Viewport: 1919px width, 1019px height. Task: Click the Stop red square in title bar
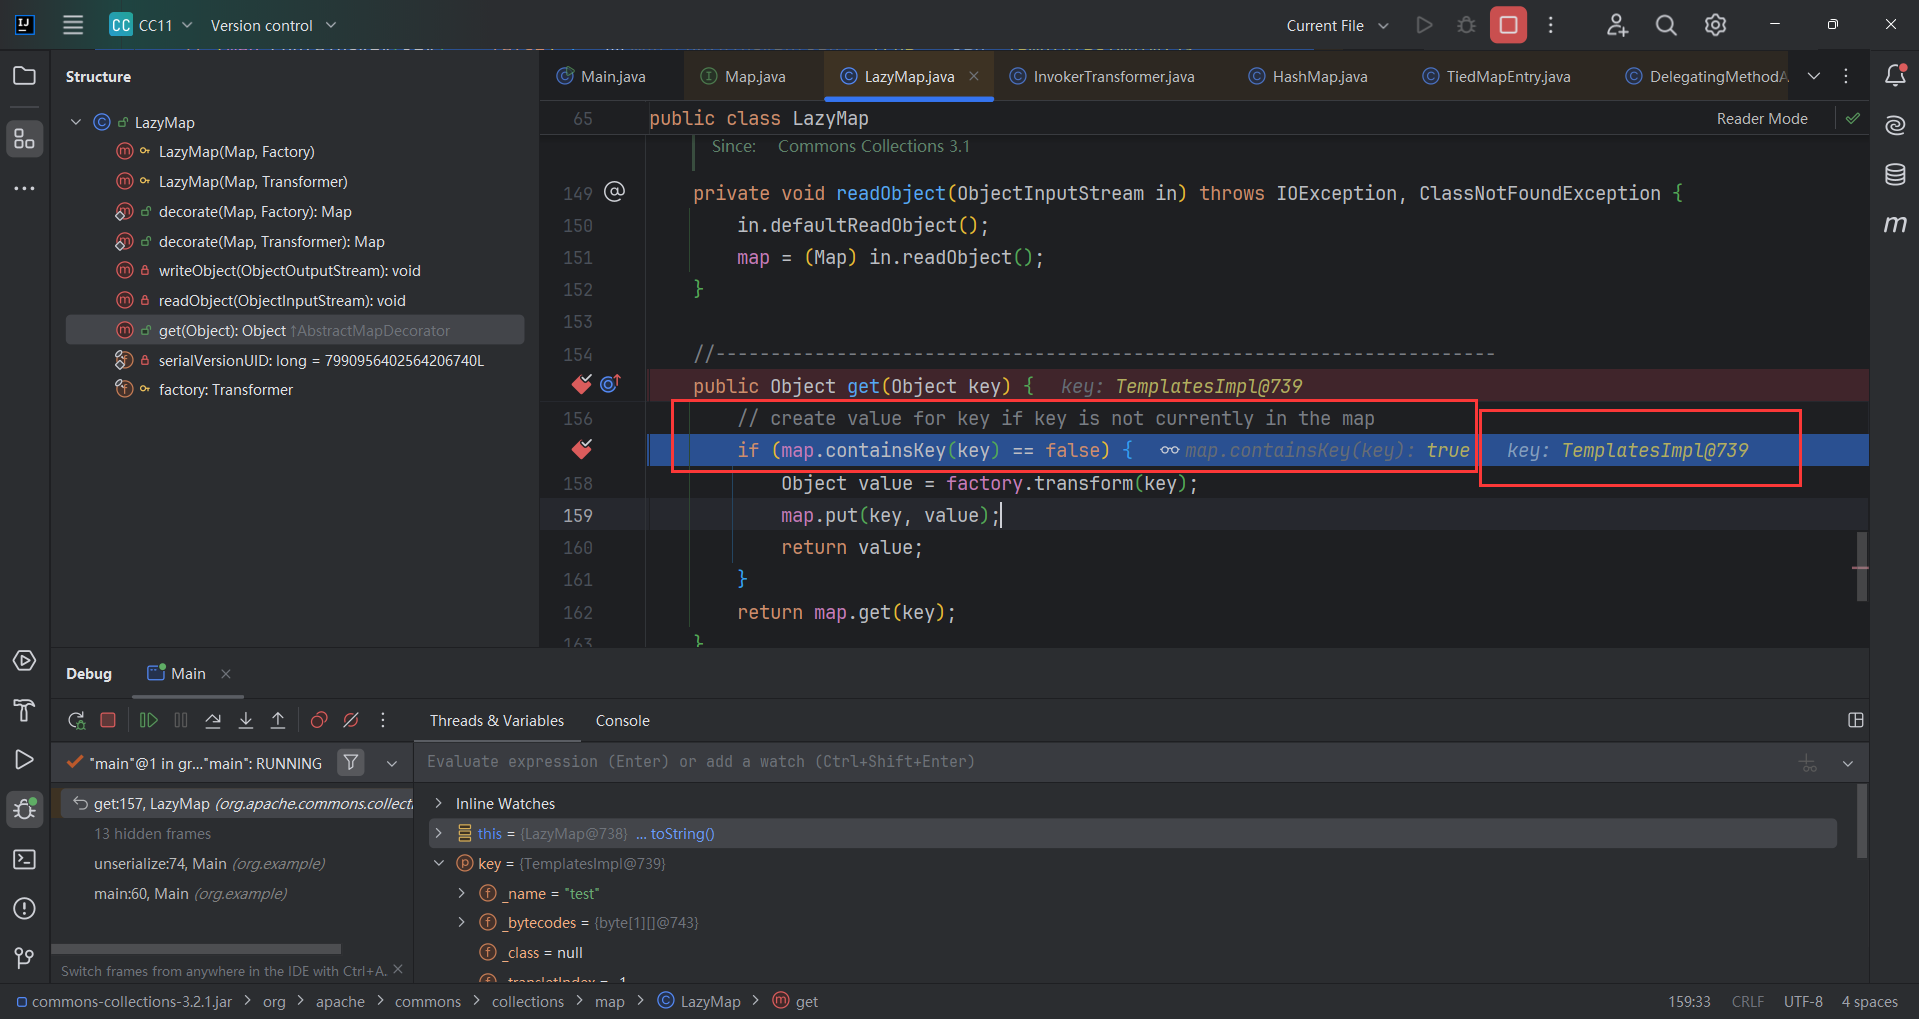(1508, 25)
